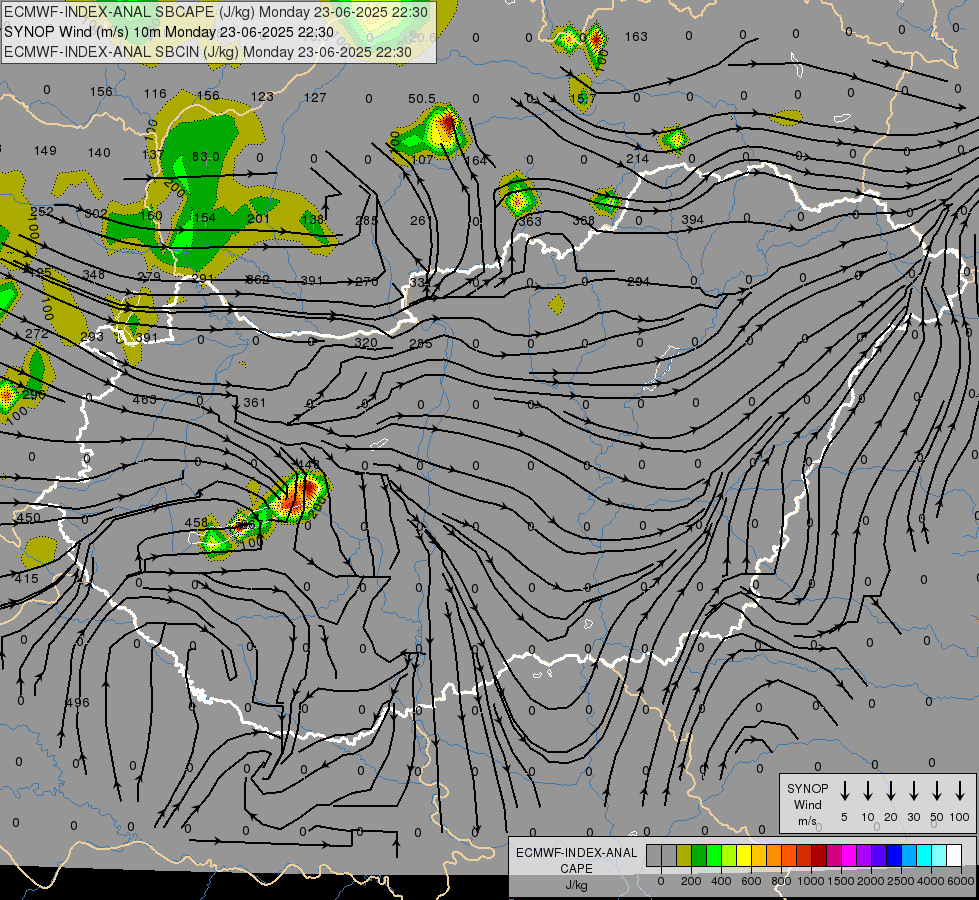
Task: Select the white swatch at 6000
Action: pos(954,855)
